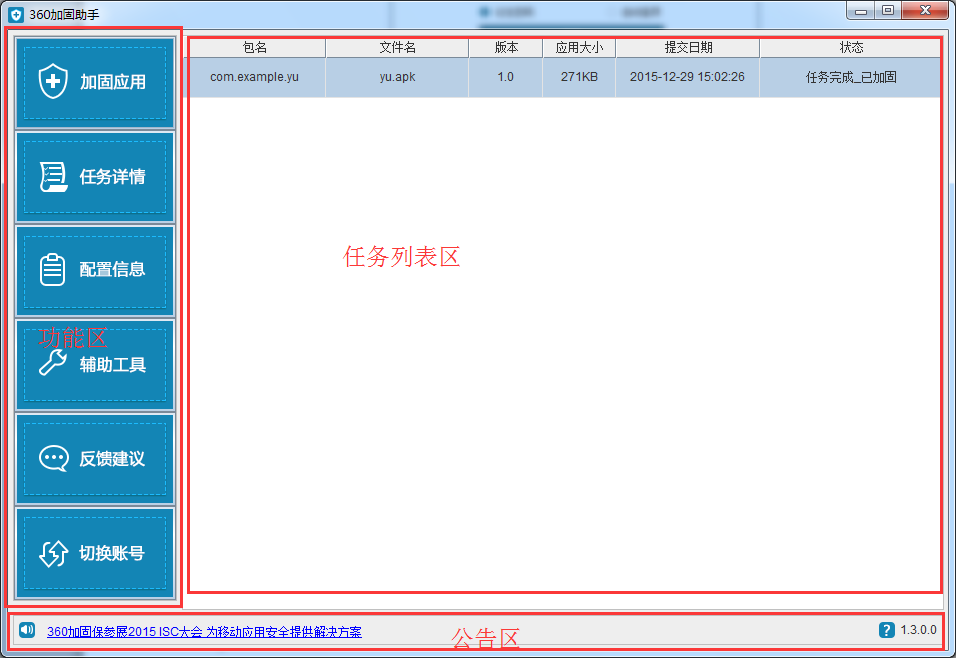Click the clipboard icon on 配置信息
The width and height of the screenshot is (956, 658).
(x=52, y=270)
